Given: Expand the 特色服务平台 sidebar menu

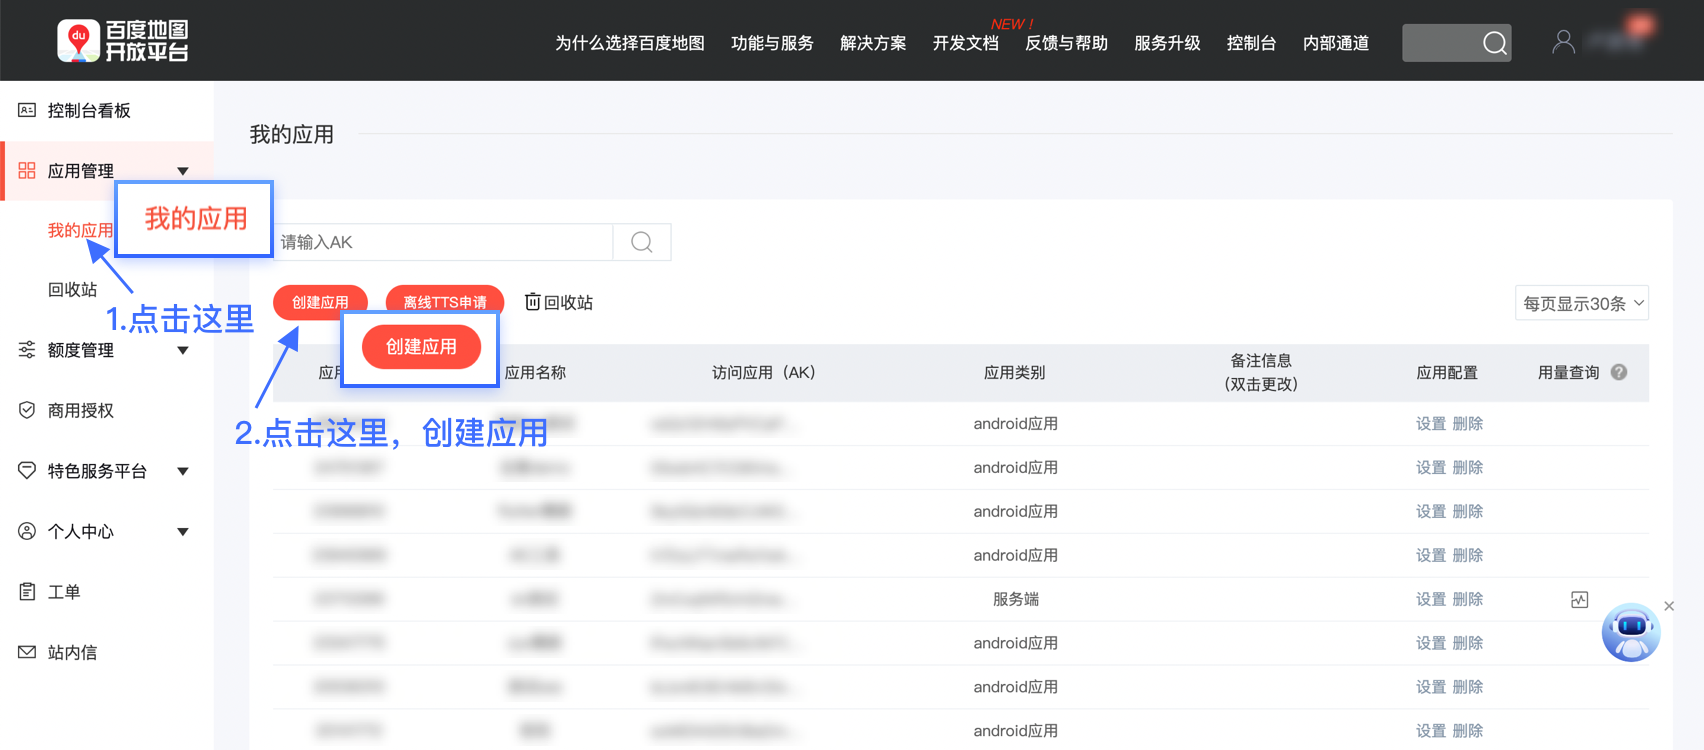Looking at the screenshot, I should [x=182, y=471].
